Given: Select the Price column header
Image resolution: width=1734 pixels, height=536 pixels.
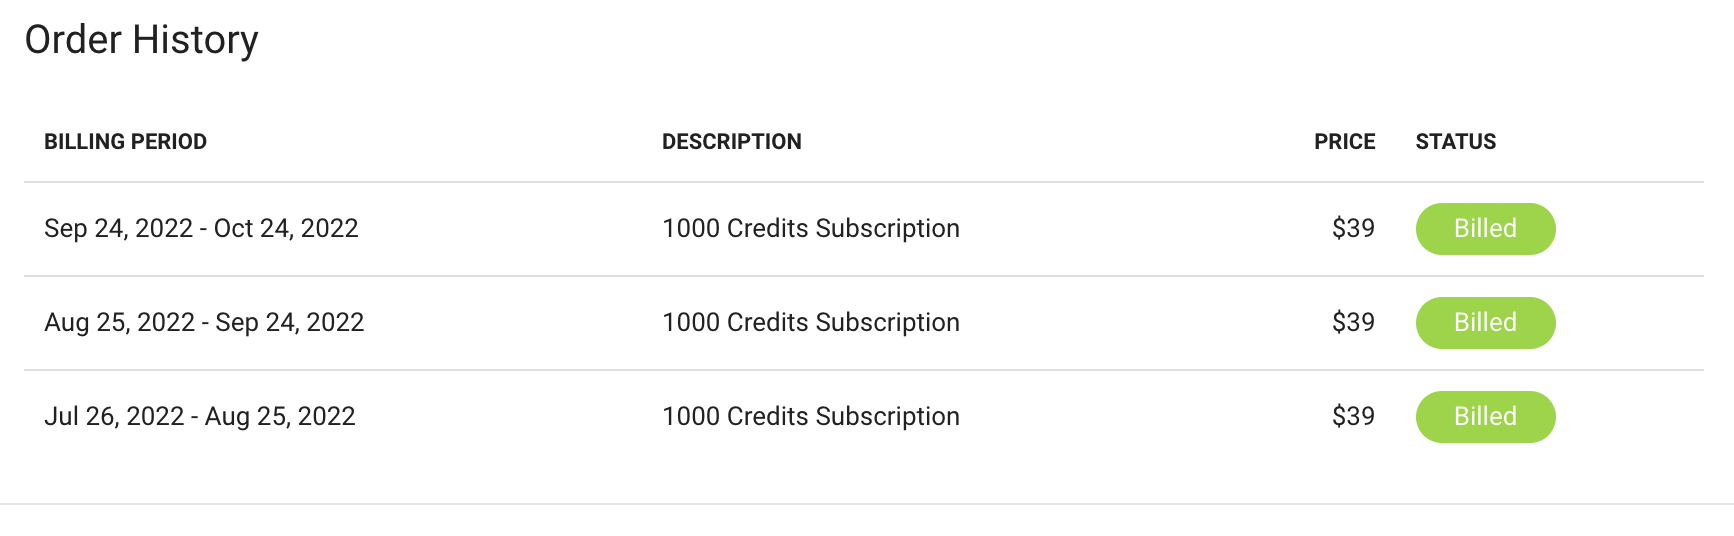Looking at the screenshot, I should tap(1344, 142).
